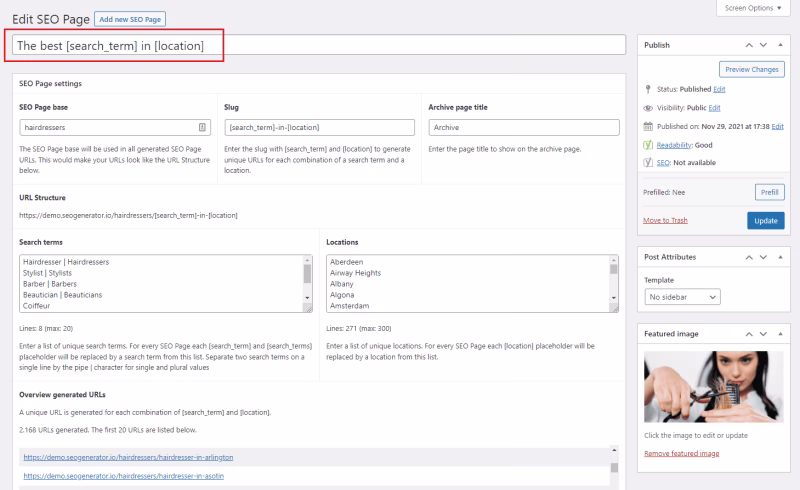The image size is (800, 490).
Task: Click Move to Trash link
Action: tap(665, 220)
